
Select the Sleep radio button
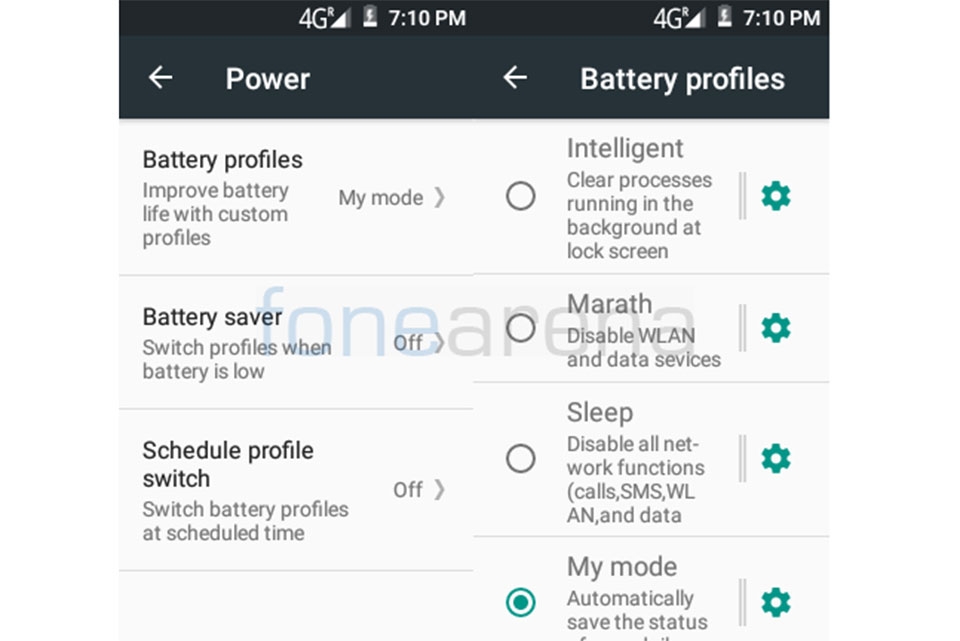tap(520, 459)
